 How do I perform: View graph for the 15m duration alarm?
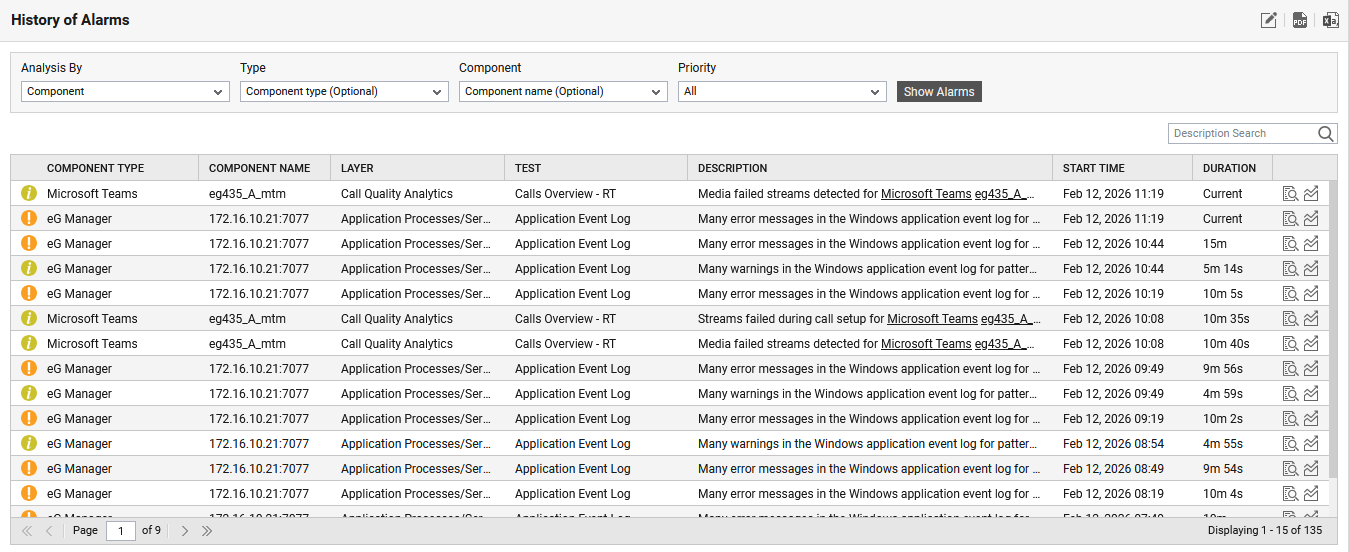(x=1311, y=244)
